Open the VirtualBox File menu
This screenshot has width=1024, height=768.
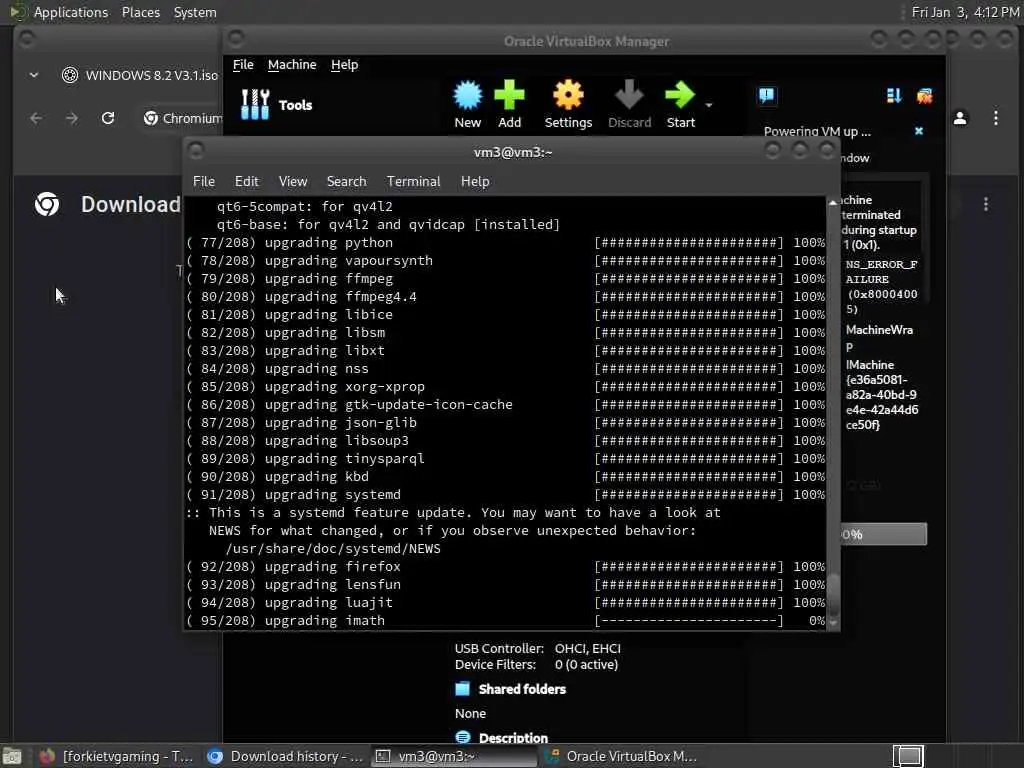[x=243, y=65]
